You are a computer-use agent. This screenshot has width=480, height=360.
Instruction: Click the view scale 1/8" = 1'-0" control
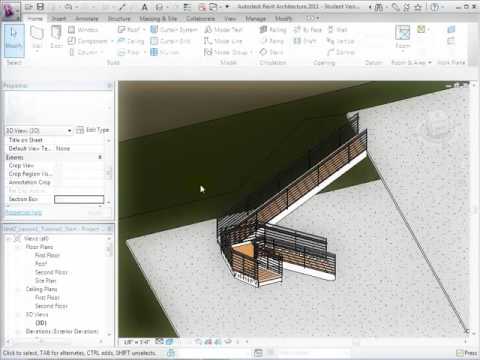point(137,342)
